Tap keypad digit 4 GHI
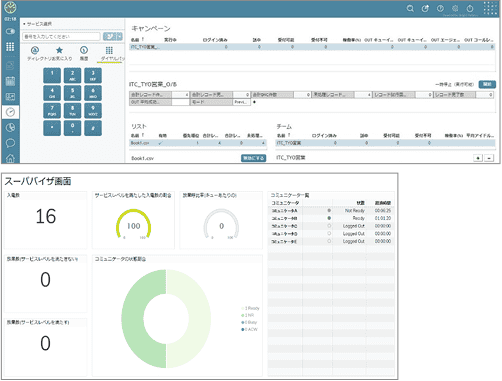Image resolution: width=502 pixels, height=381 pixels. (x=52, y=93)
